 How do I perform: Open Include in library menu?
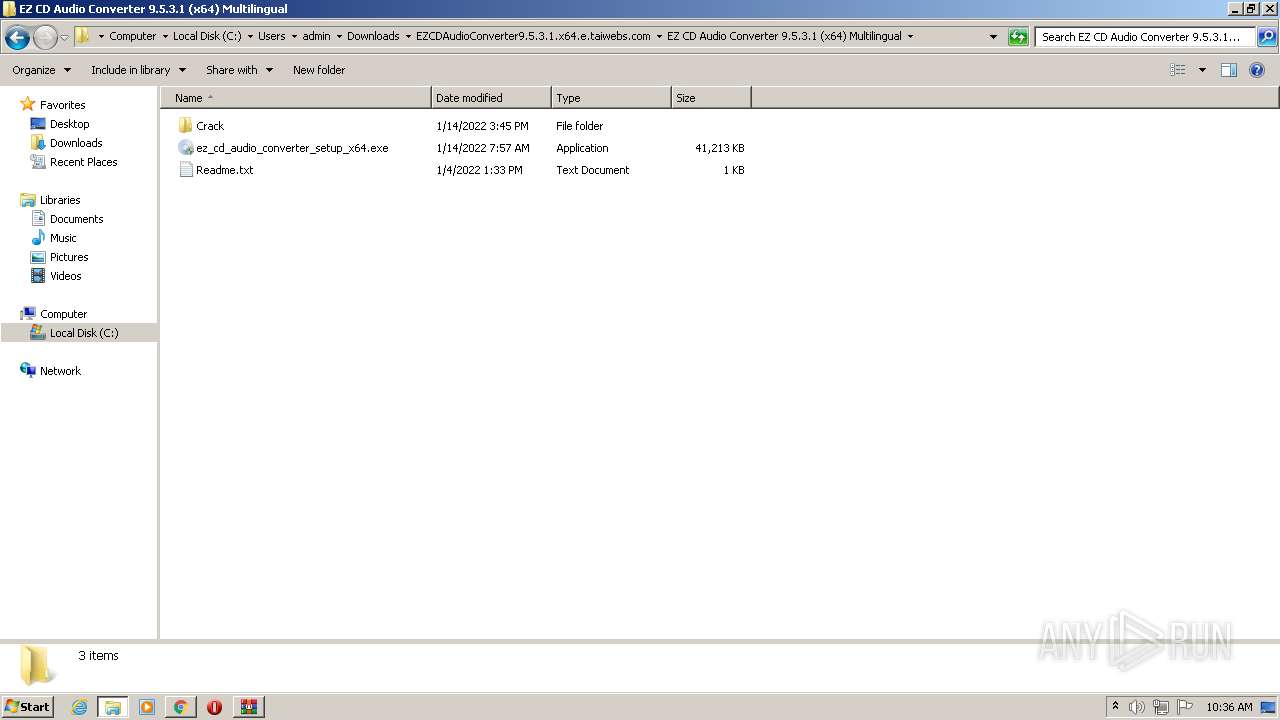(x=138, y=70)
